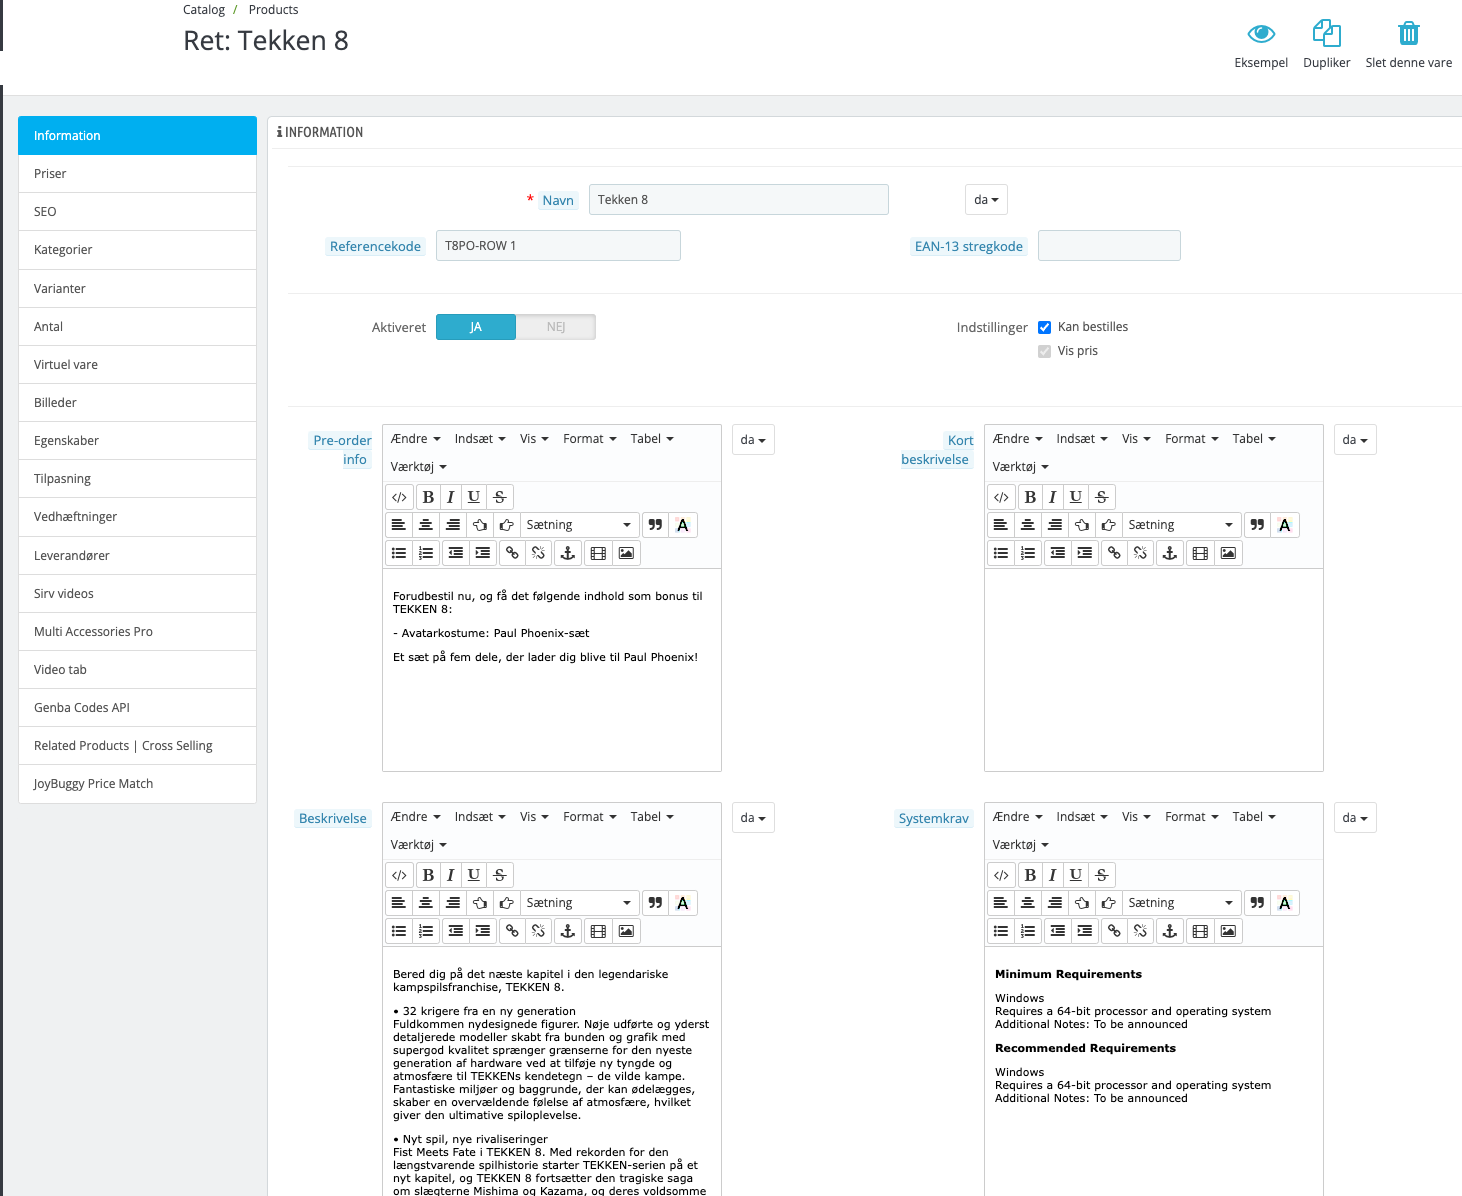The image size is (1462, 1196).
Task: Uncheck the Kan bestilles checkbox
Action: tap(1044, 327)
